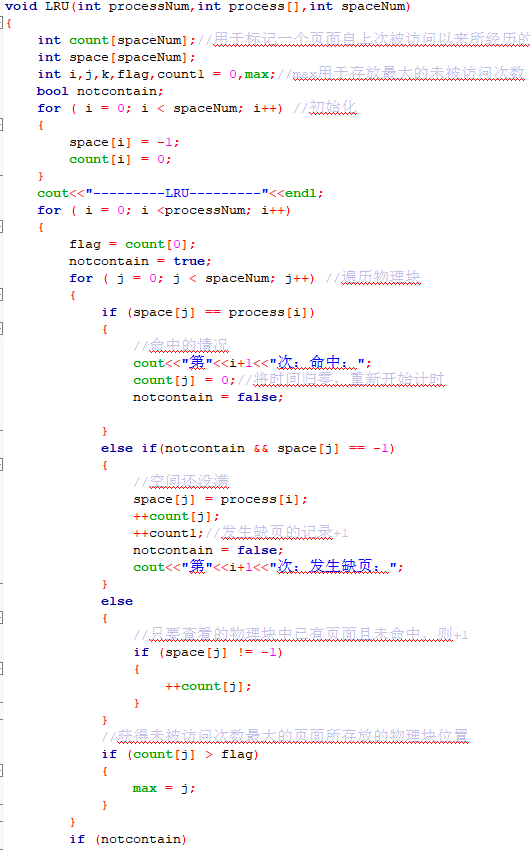The image size is (530, 850).
Task: Click the declaration 'int i,j,k,flag,count1 = 0,max;'
Action: [x=157, y=74]
